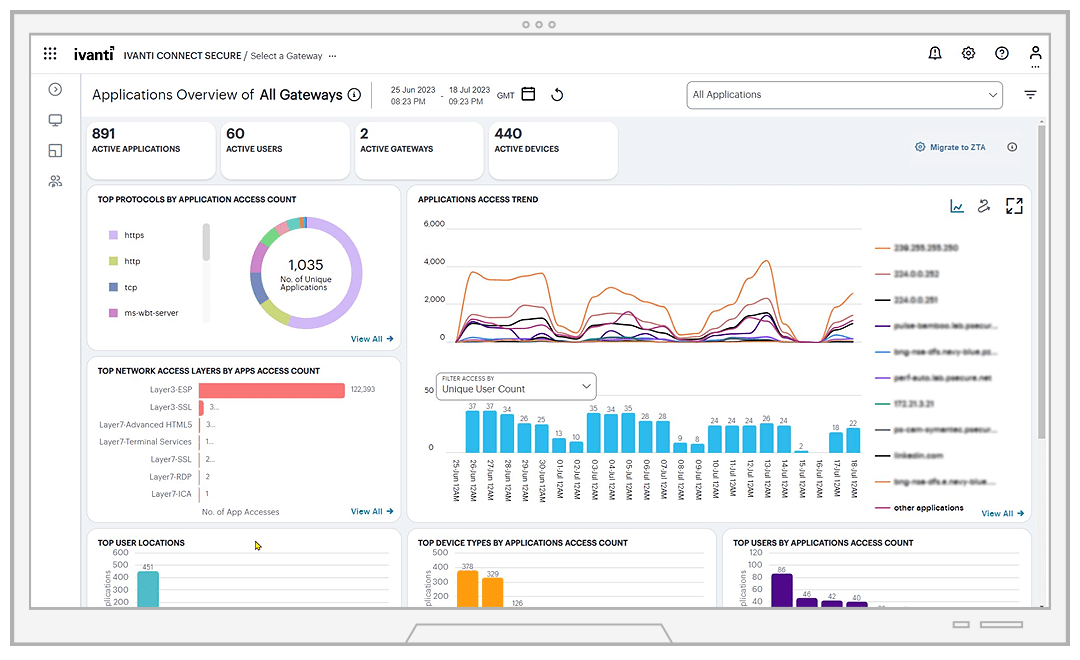Click the Layer7-ICA row label

172,494
